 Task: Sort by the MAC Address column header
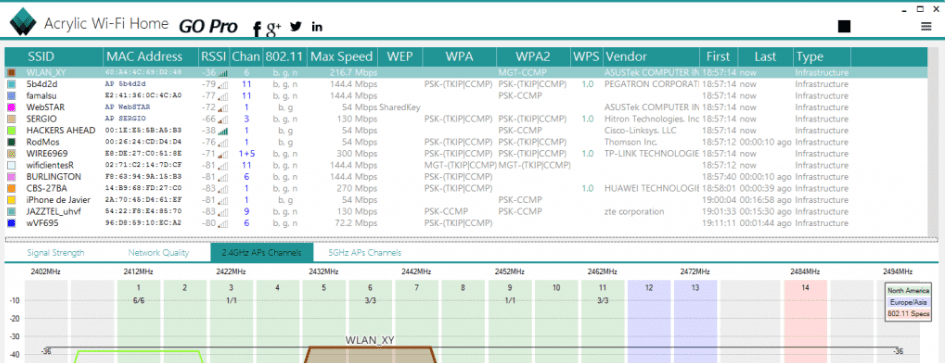pos(150,57)
